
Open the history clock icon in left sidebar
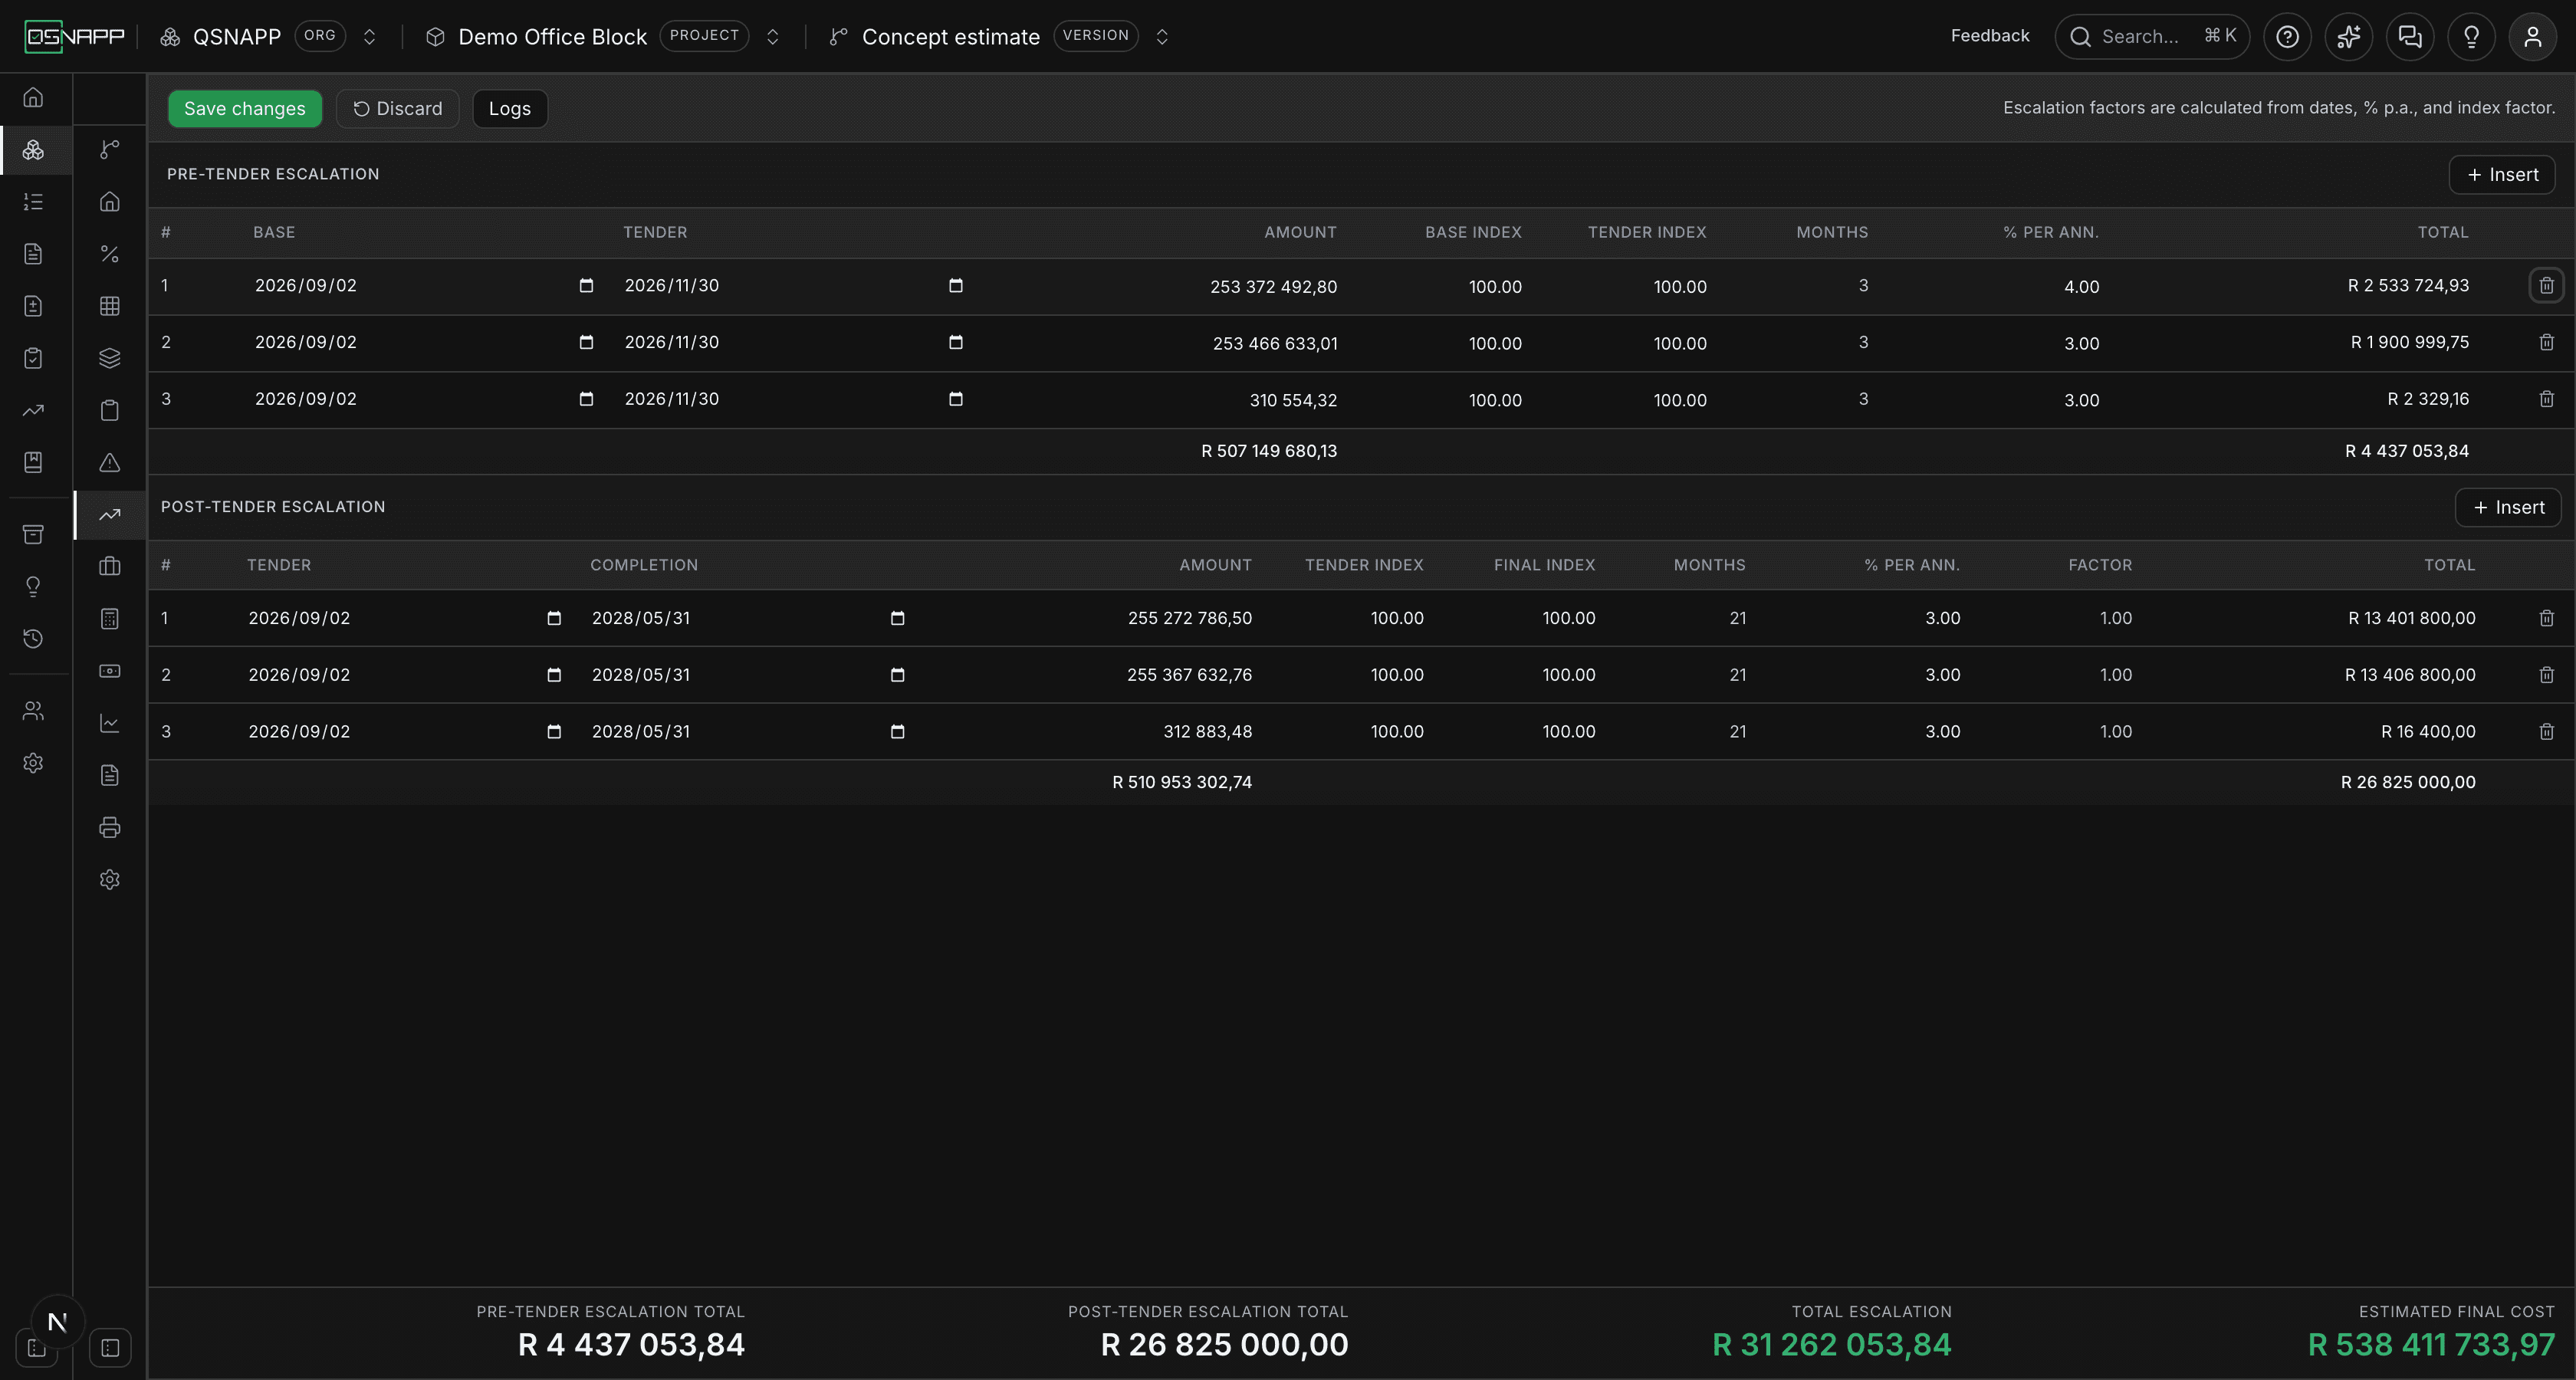[33, 639]
